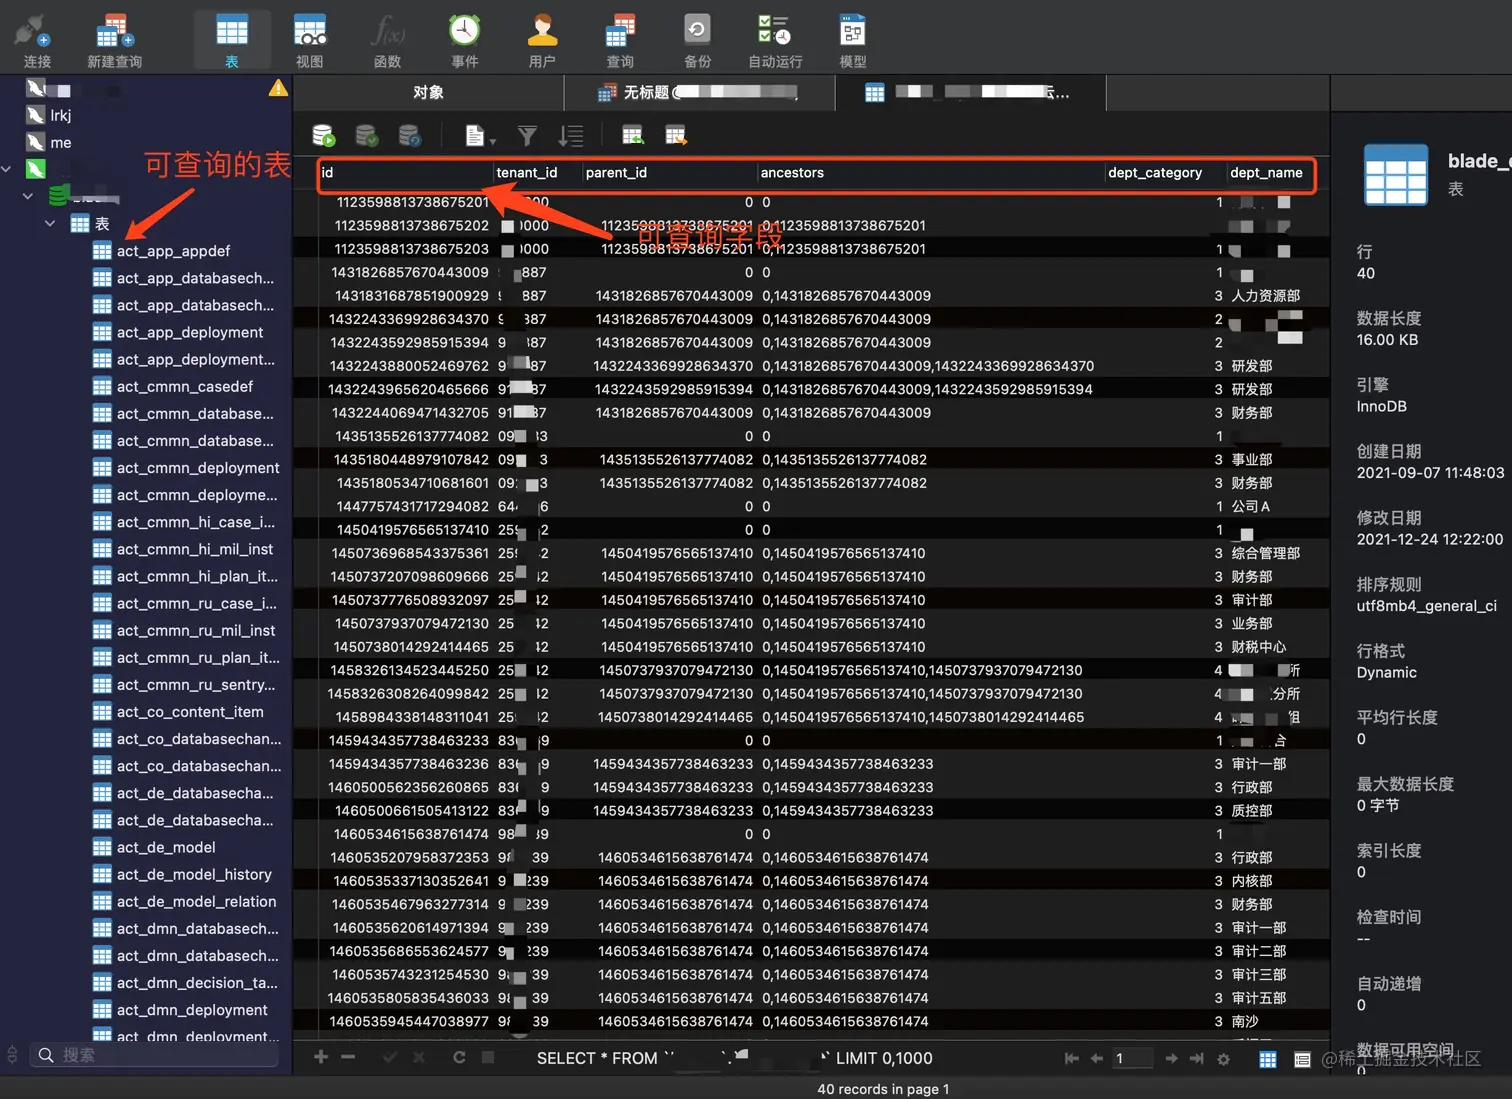Viewport: 1512px width, 1099px height.
Task: Open the 事件 events section
Action: (464, 40)
